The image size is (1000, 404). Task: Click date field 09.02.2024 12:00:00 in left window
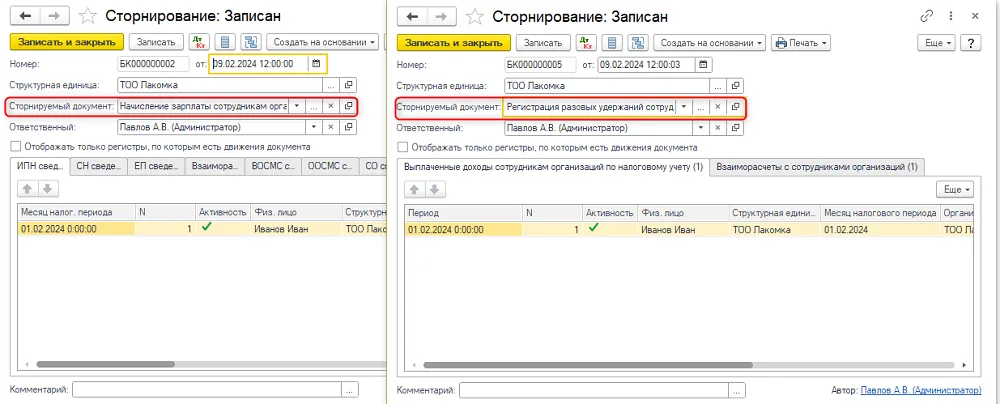pyautogui.click(x=260, y=64)
